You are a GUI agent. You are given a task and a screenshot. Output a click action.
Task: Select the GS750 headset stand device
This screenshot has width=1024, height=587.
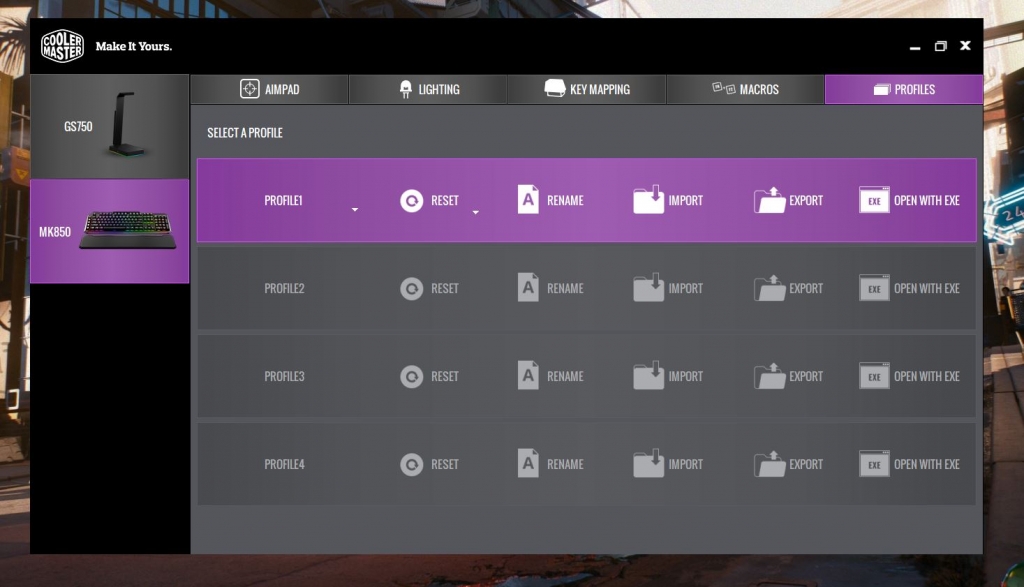click(110, 127)
